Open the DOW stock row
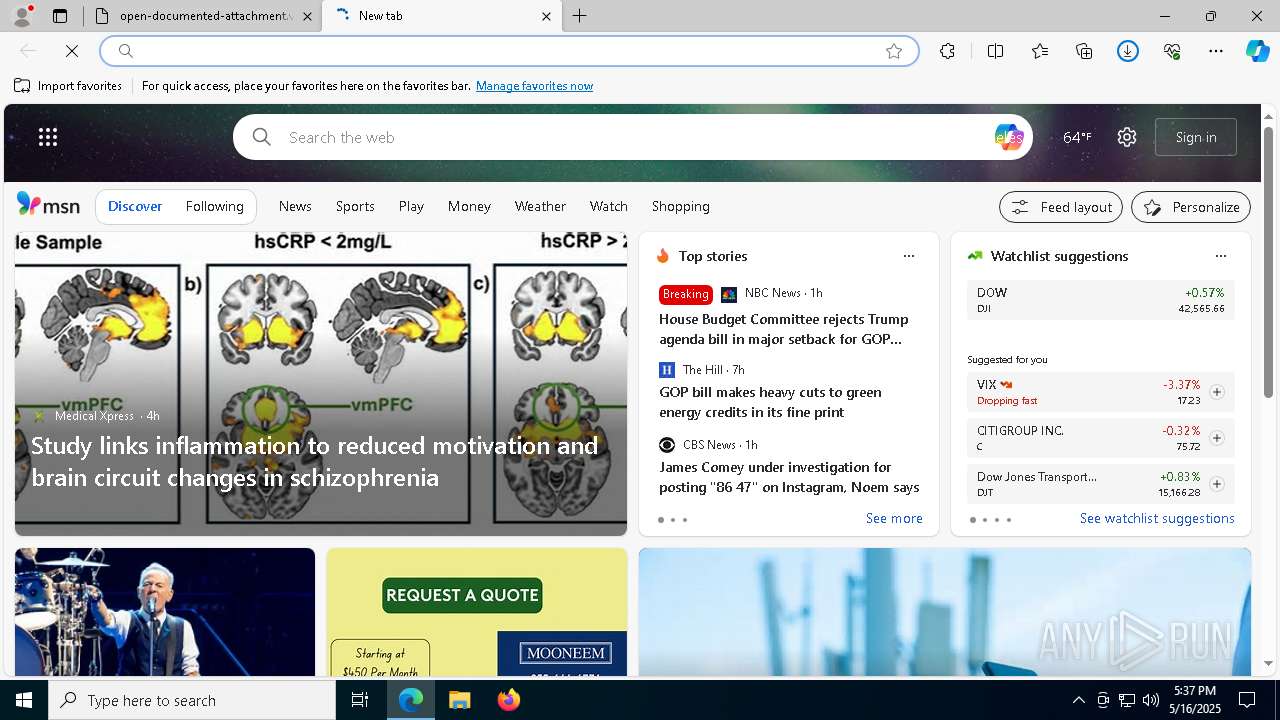Viewport: 1280px width, 720px height. click(1101, 300)
